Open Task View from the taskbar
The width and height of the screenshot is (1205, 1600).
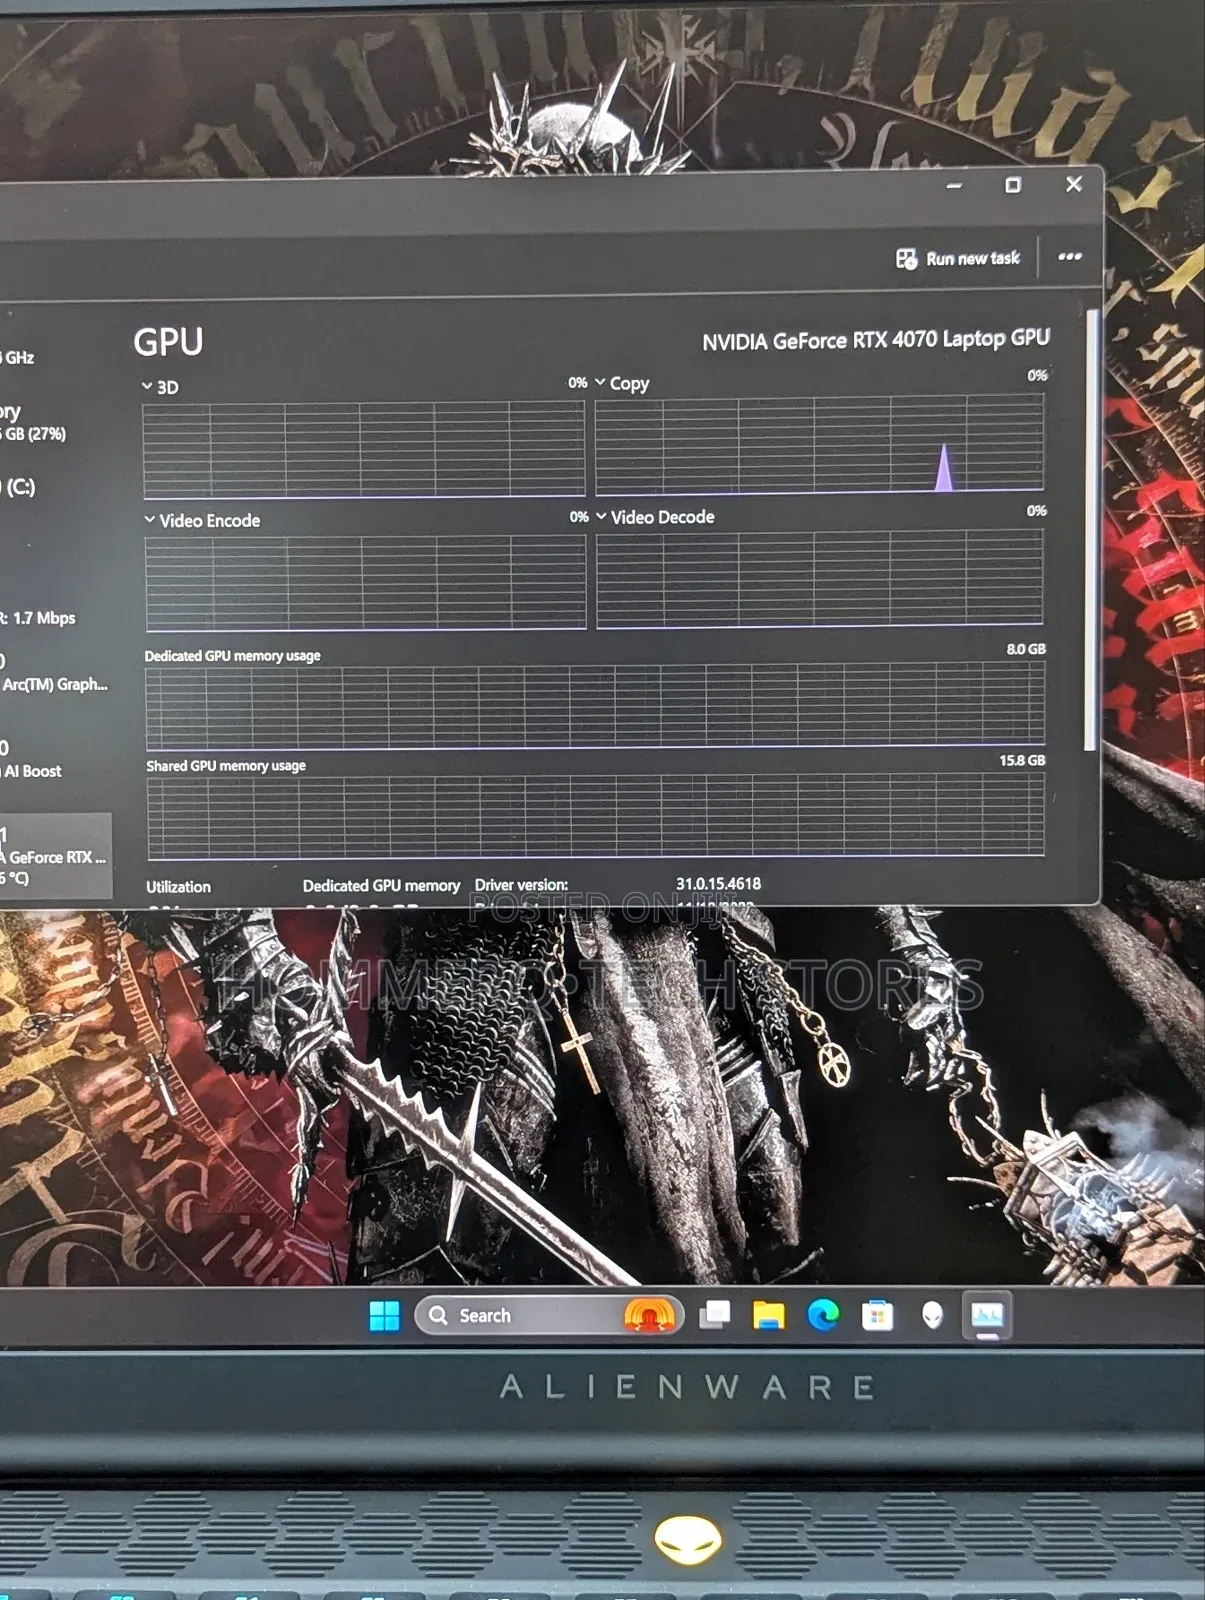[714, 1315]
